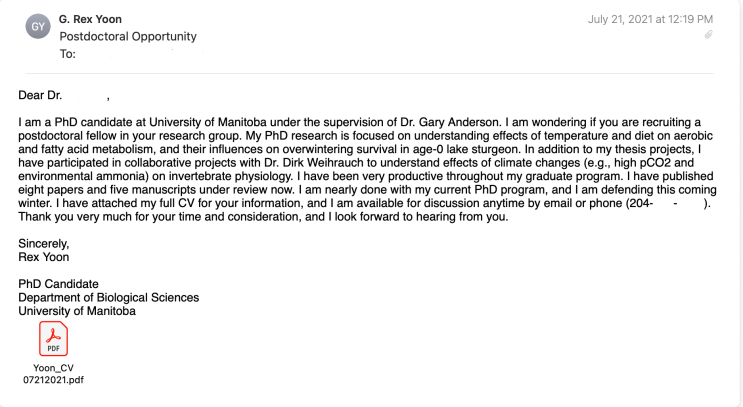Click the GY sender avatar
The image size is (743, 407).
[37, 28]
